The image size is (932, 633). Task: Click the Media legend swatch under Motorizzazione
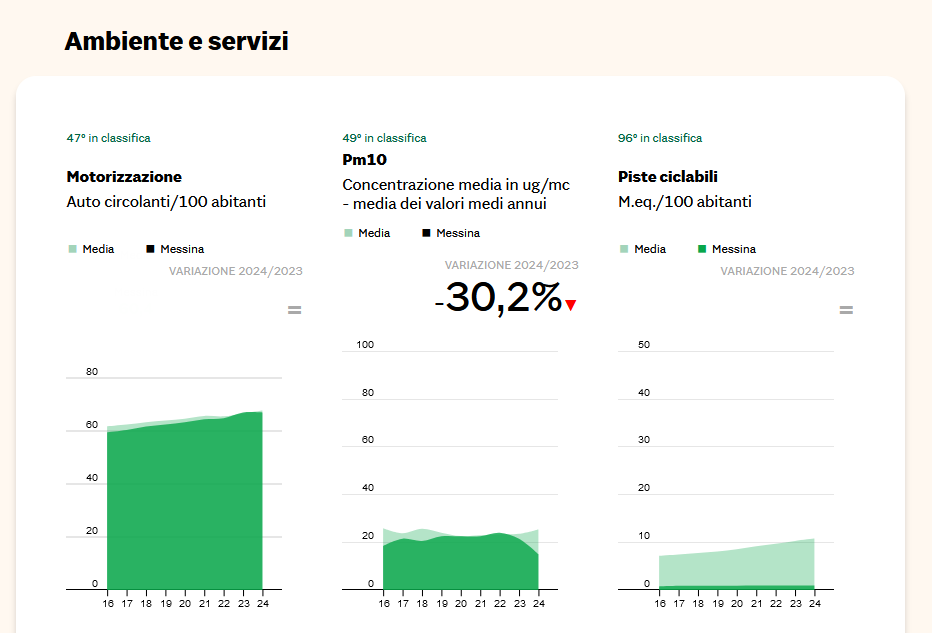coord(72,249)
